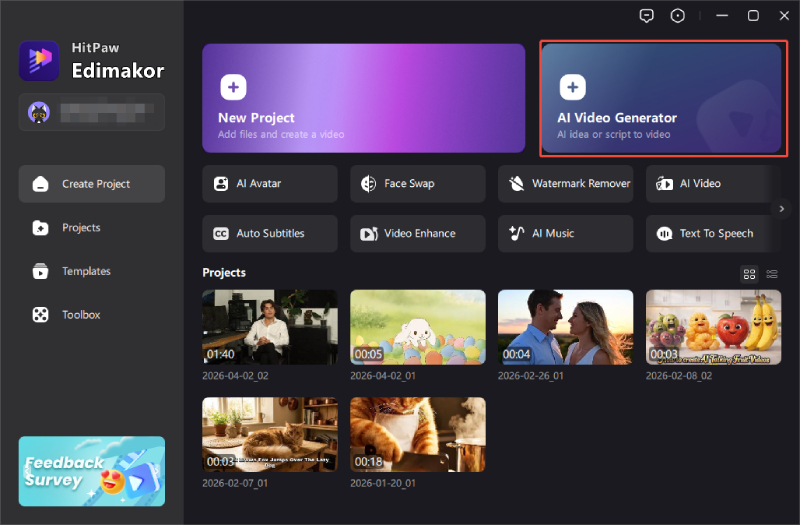The width and height of the screenshot is (800, 525).
Task: Click the Create Project home icon
Action: click(40, 184)
